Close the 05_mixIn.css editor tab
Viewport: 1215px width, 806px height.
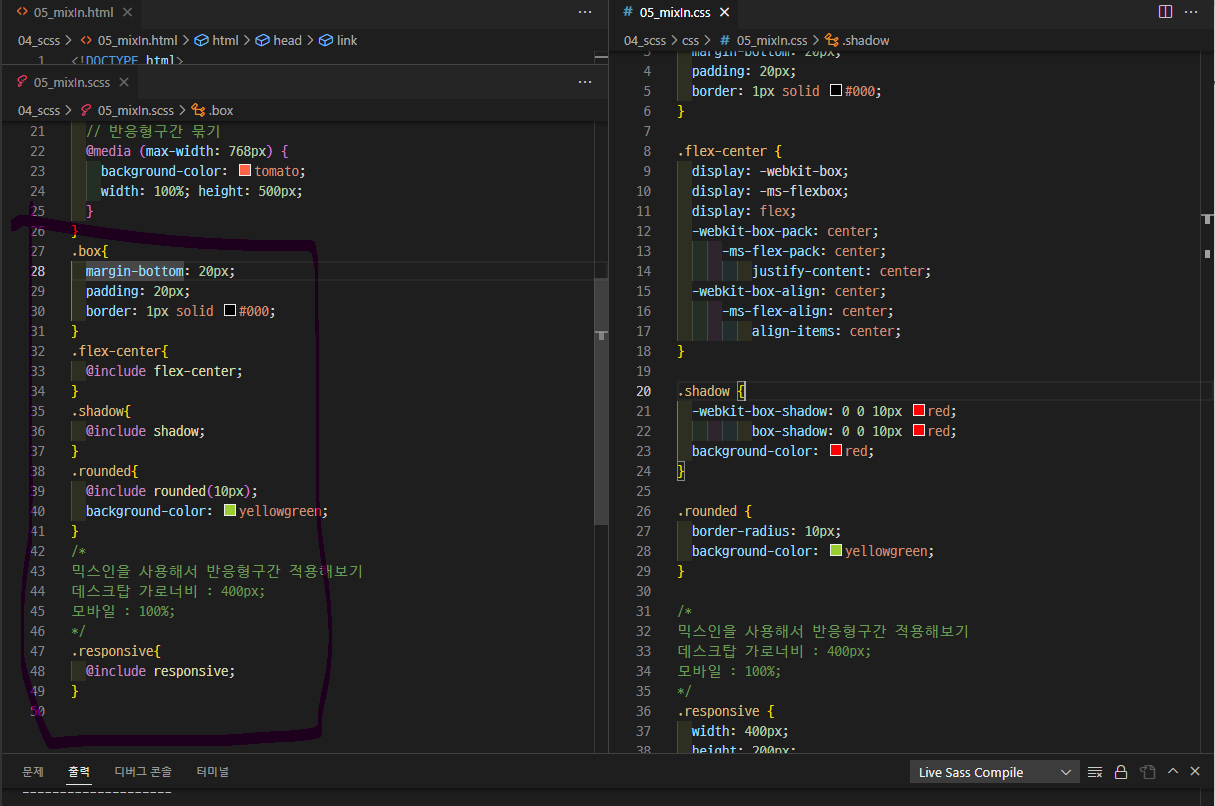click(x=724, y=12)
